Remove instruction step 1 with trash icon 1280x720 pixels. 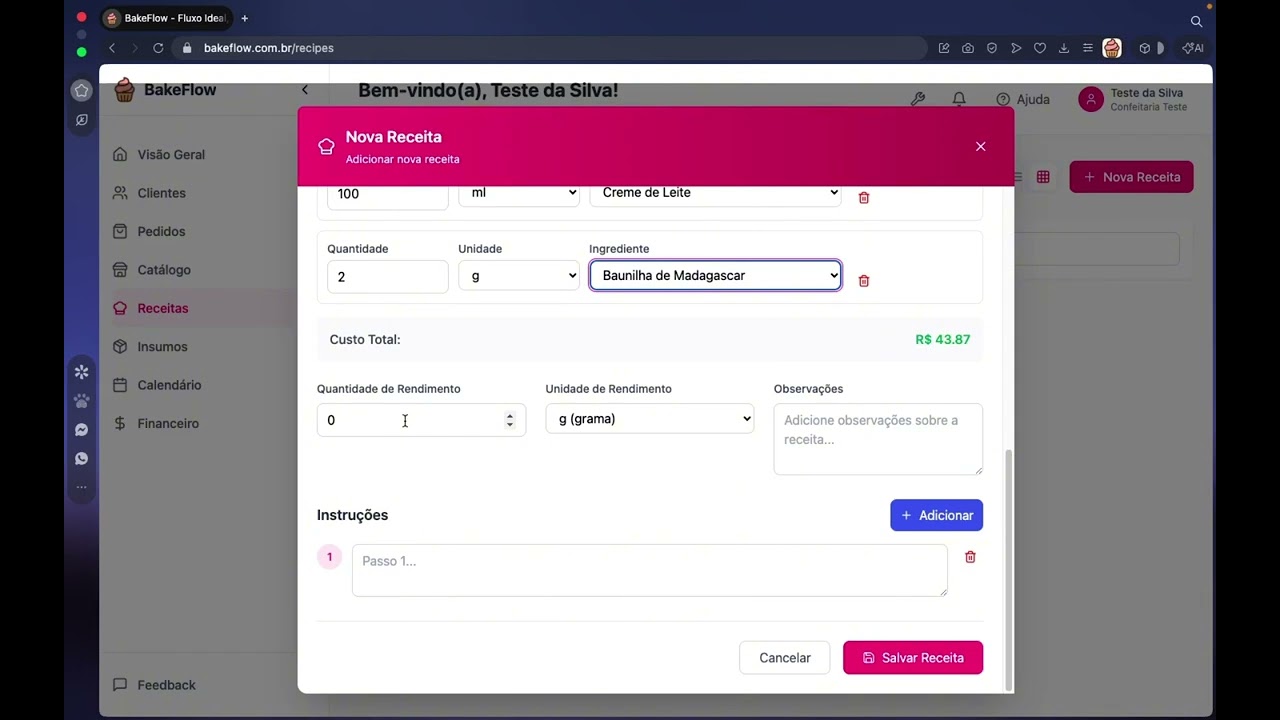pos(970,557)
